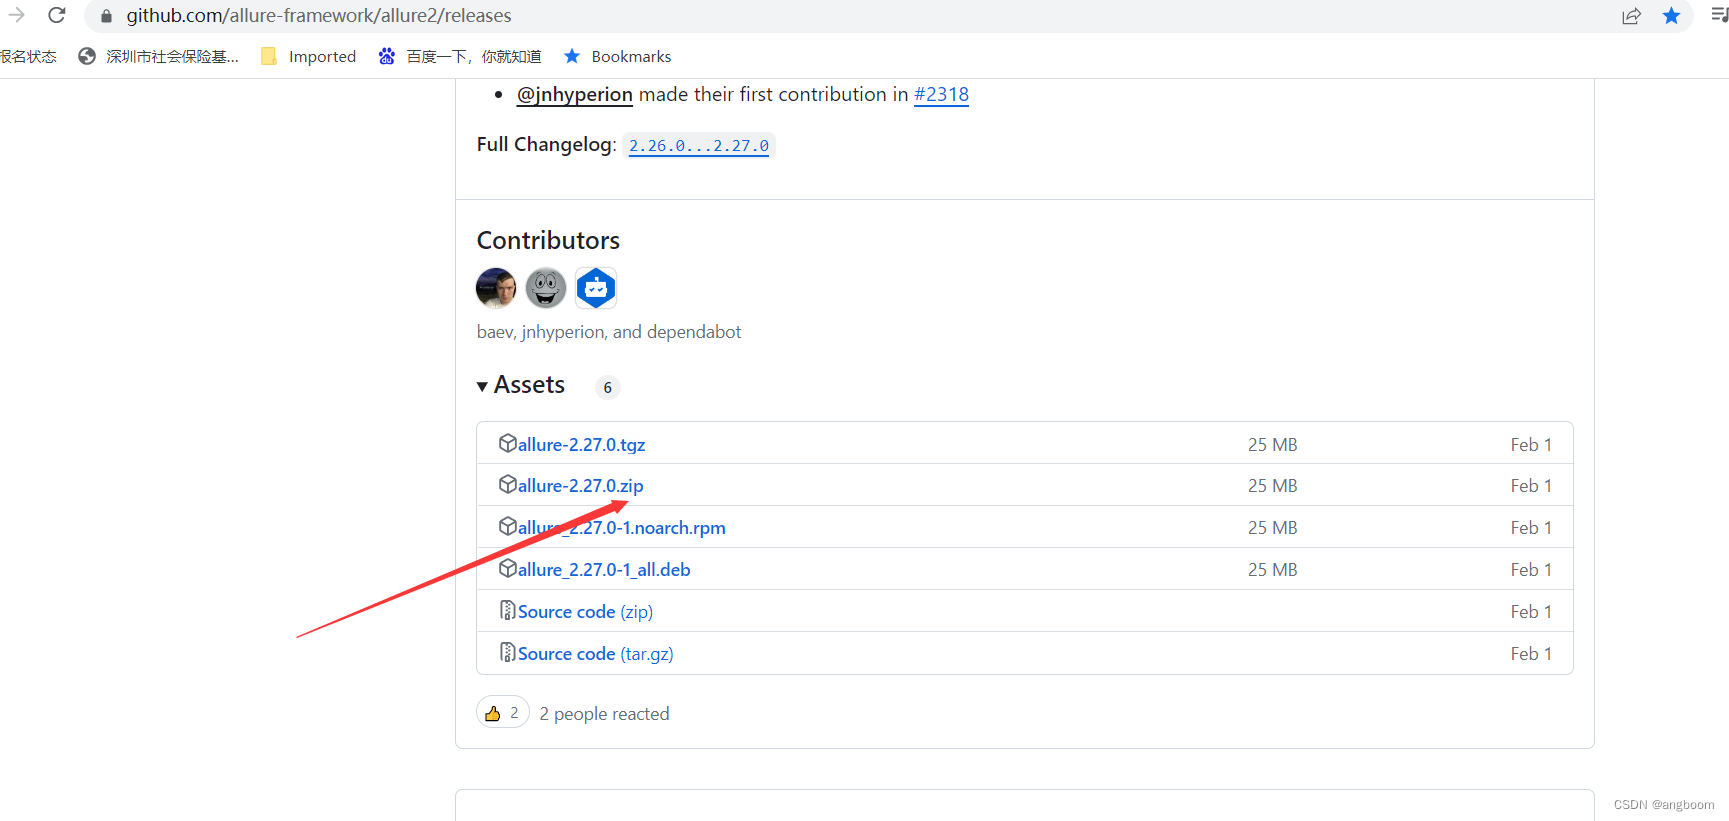Open the 2.26.0...2.27.0 changelog comparison
The image size is (1729, 821).
[699, 145]
